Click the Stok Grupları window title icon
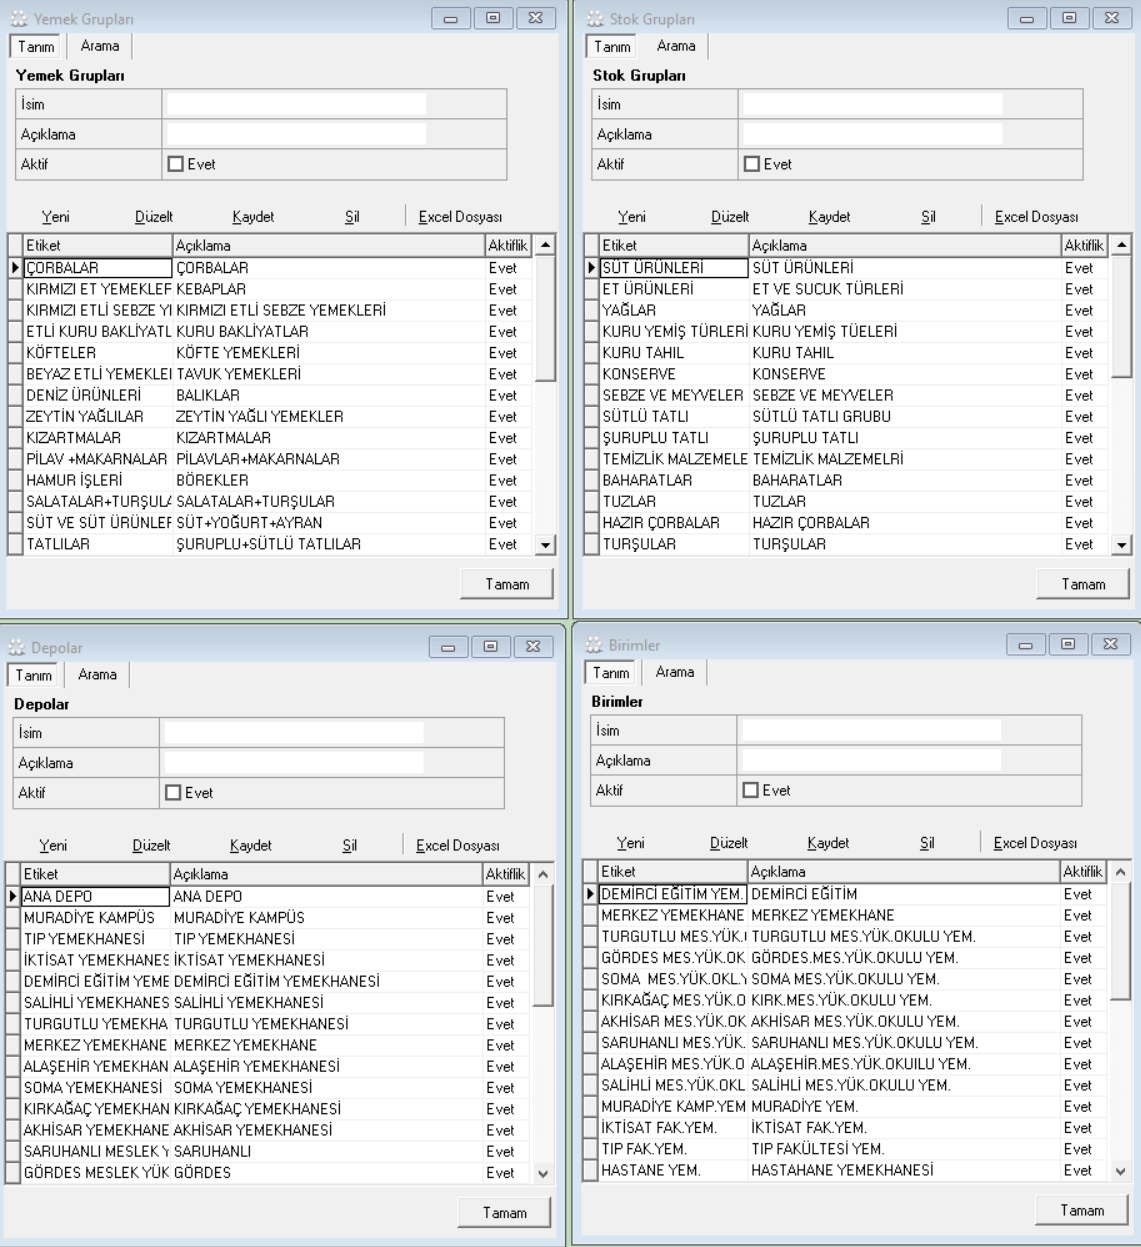 click(594, 19)
